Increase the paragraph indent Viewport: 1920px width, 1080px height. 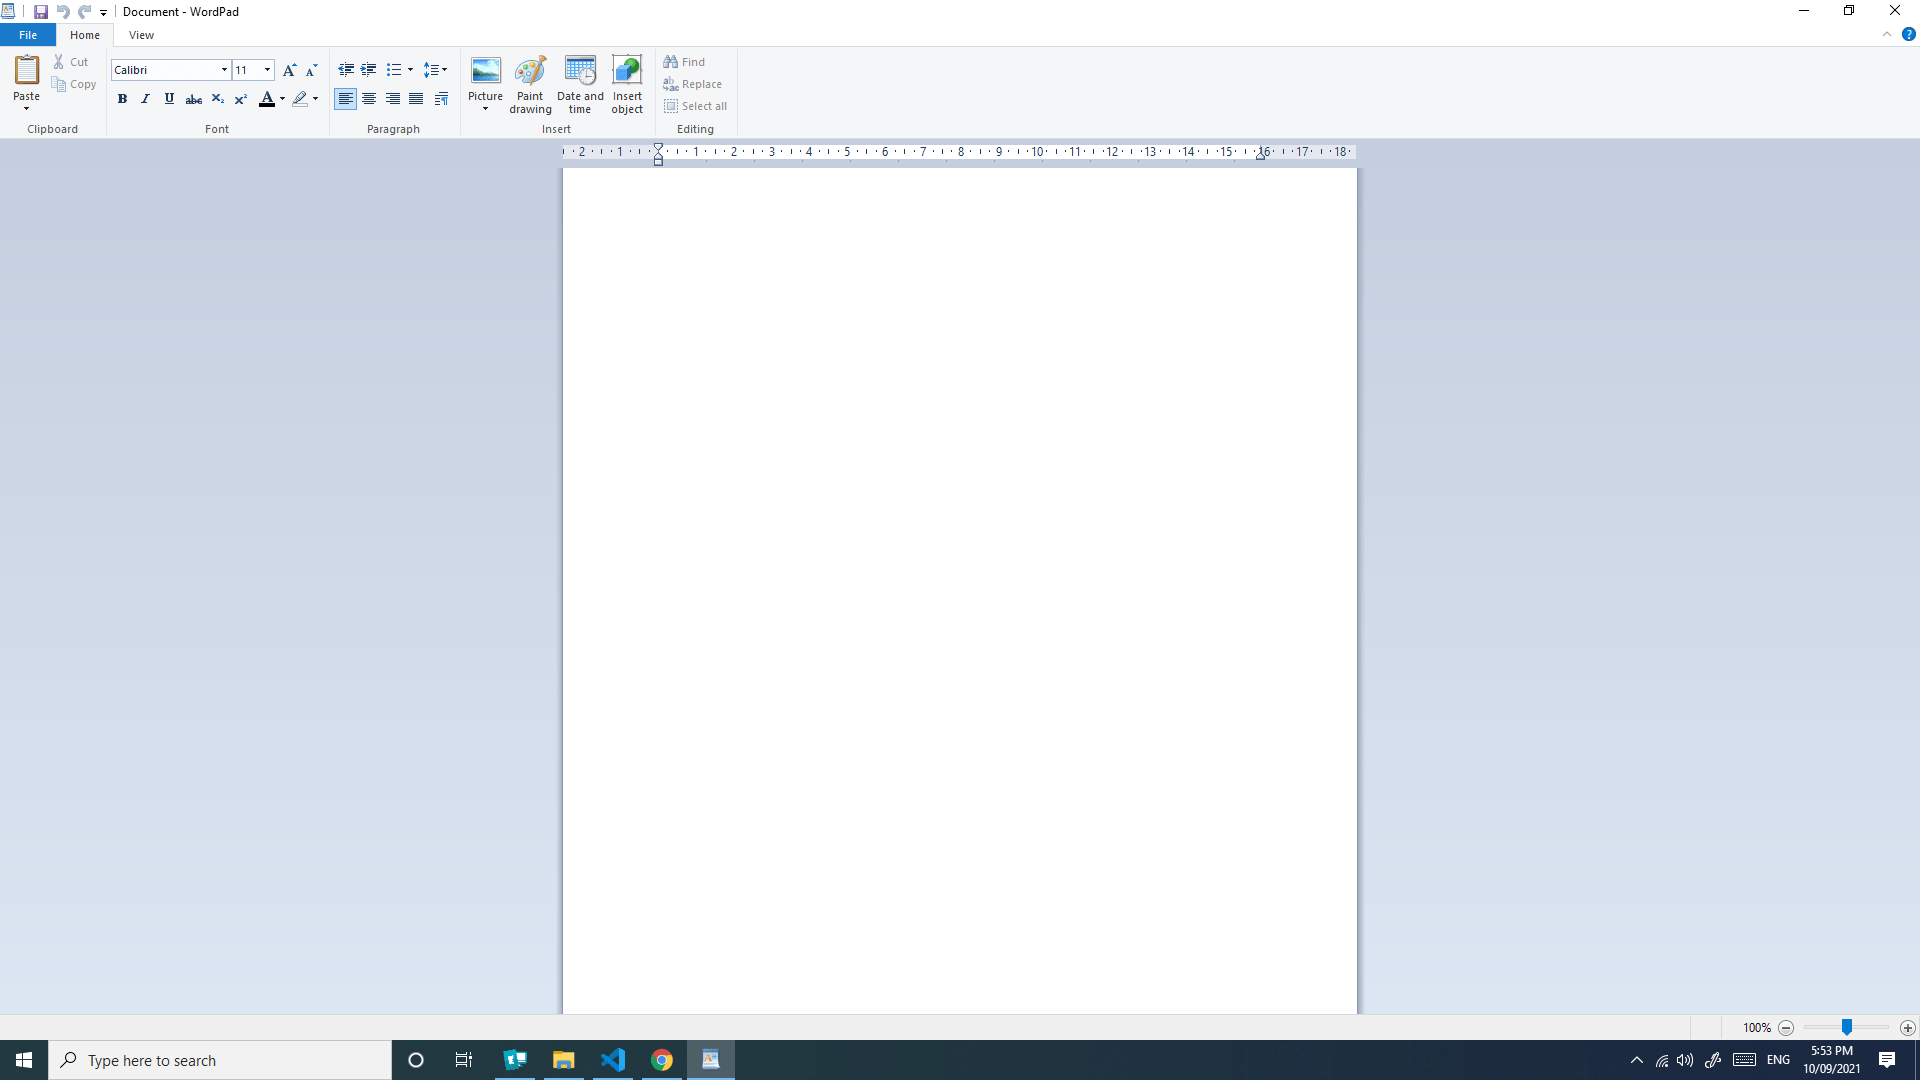(x=369, y=70)
